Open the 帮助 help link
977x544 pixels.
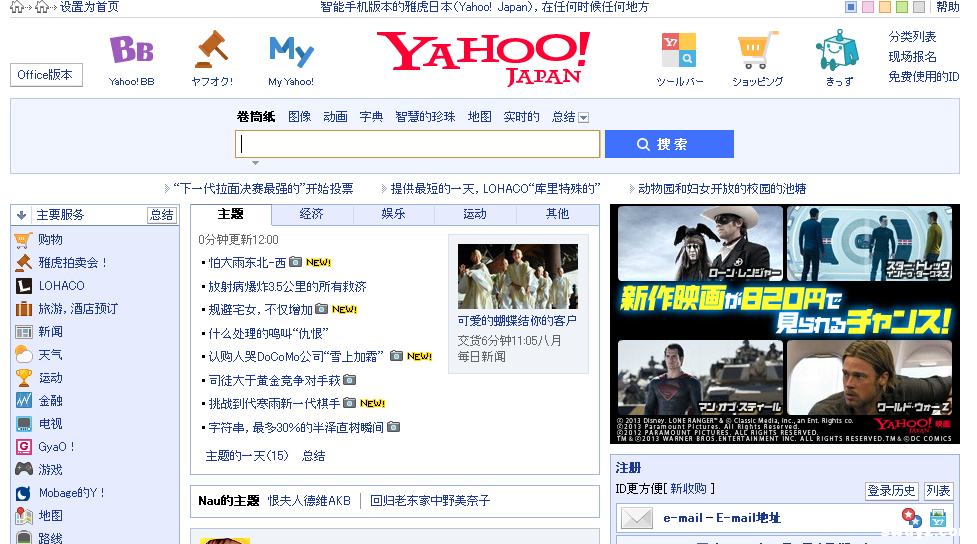(x=947, y=7)
